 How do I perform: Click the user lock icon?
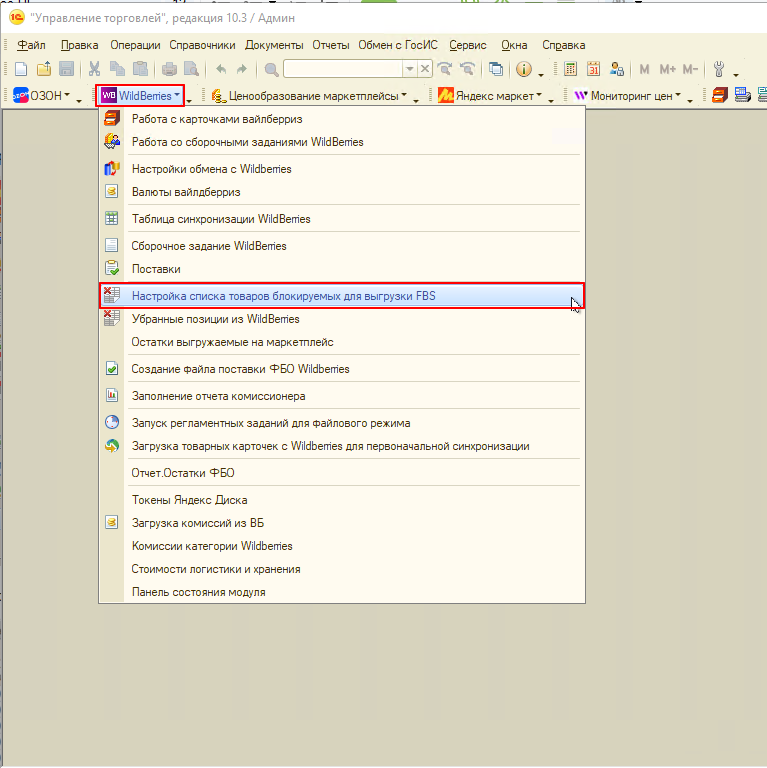pos(617,69)
